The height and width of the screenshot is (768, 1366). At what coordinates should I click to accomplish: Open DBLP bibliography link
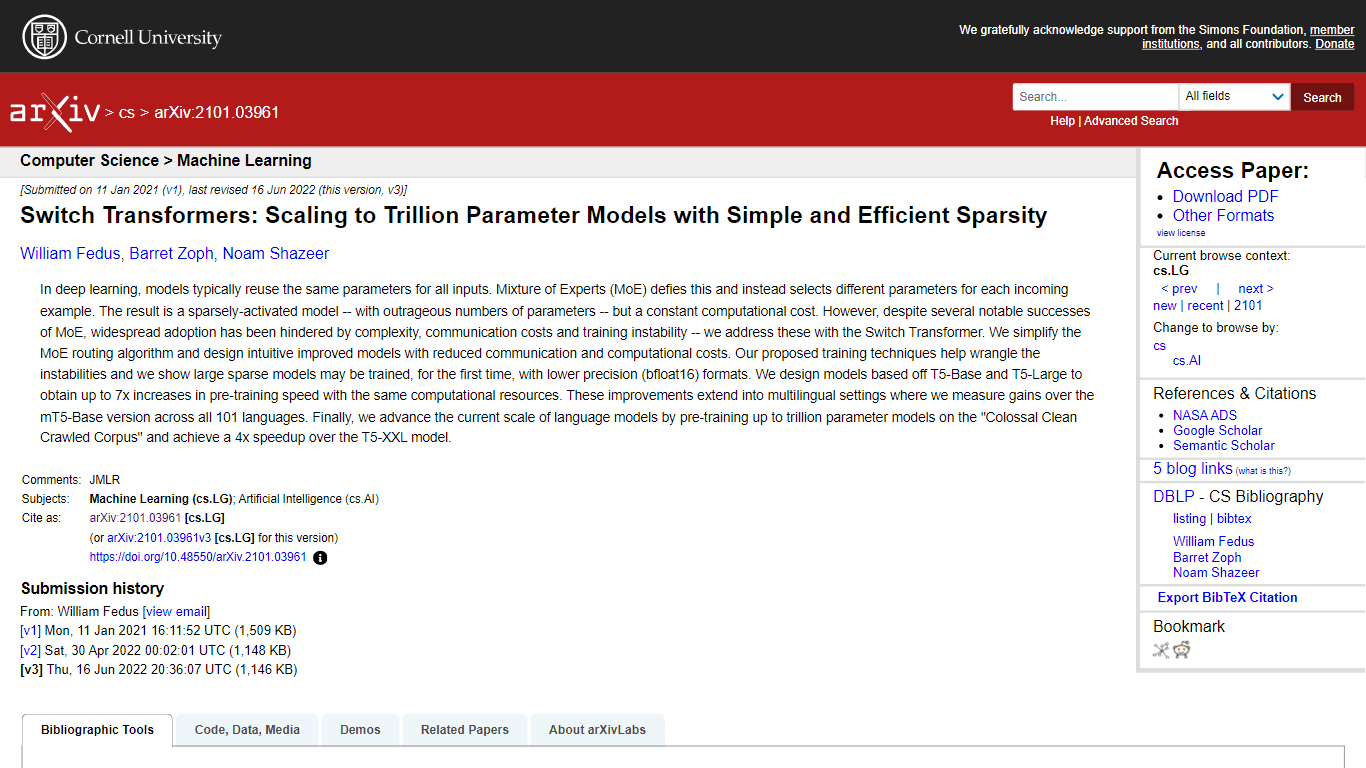point(1173,497)
